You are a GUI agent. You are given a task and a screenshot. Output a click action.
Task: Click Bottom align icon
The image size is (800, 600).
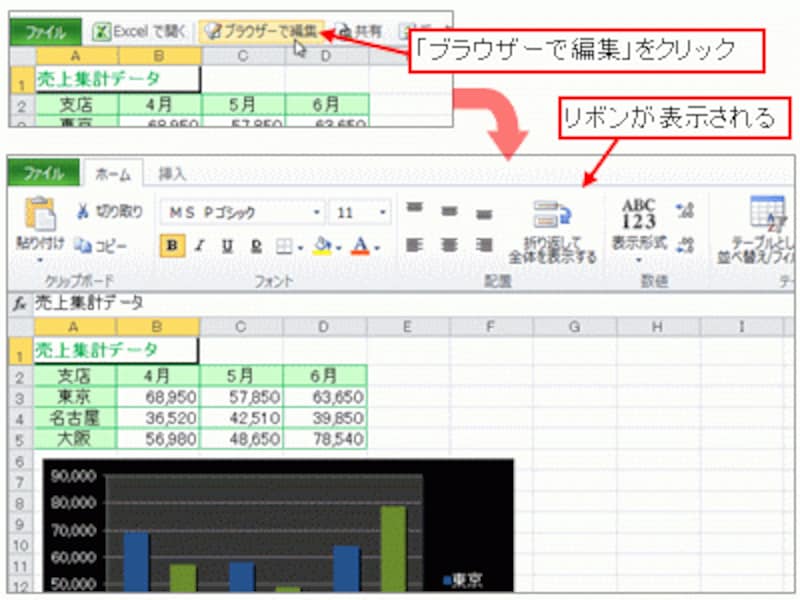coord(484,214)
